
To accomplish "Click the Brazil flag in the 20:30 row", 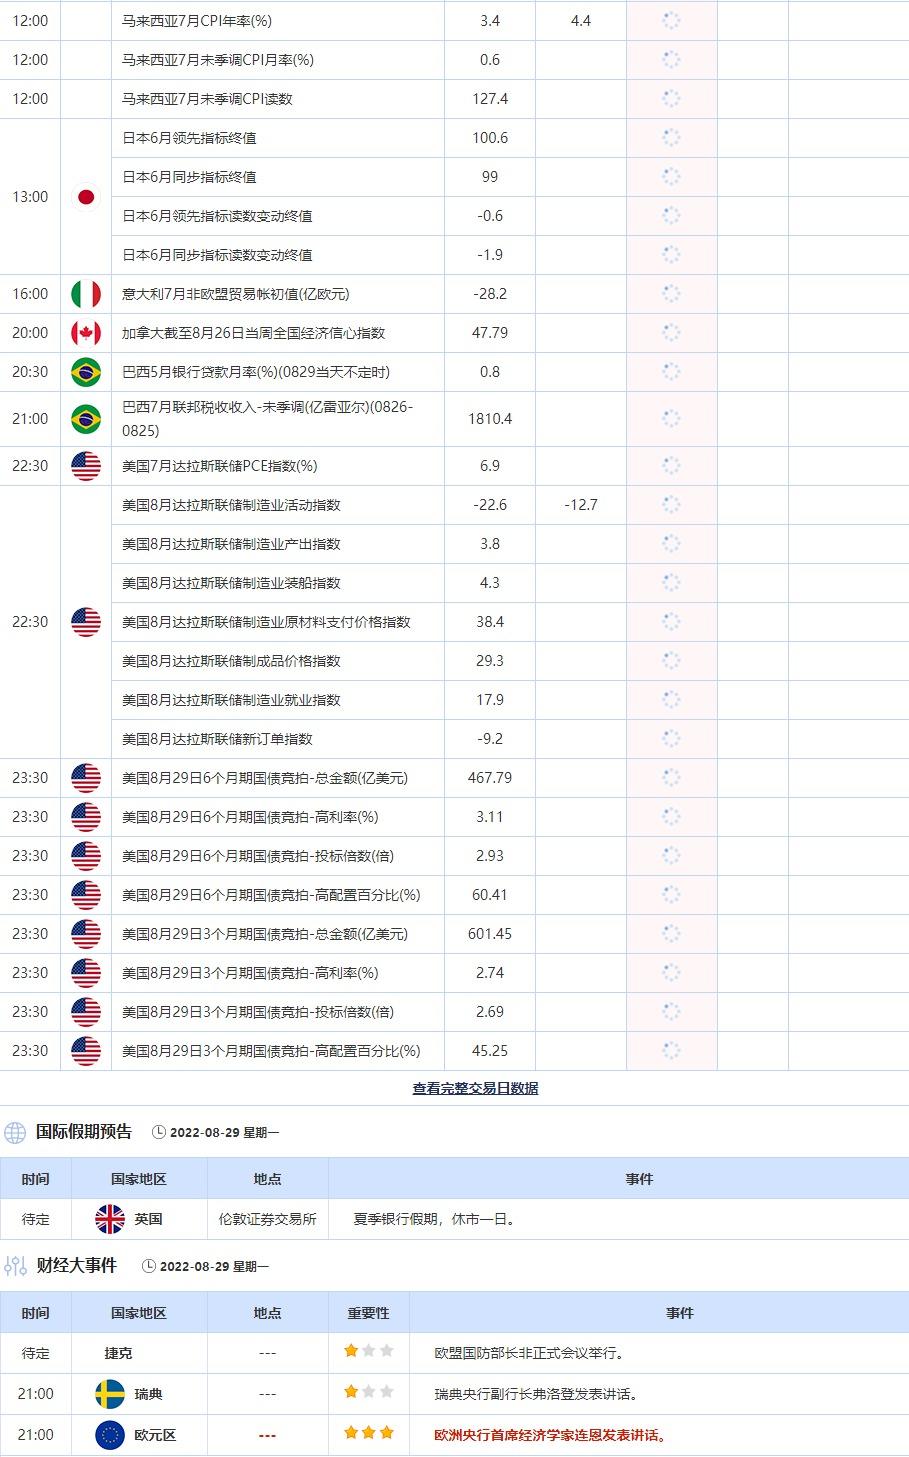I will (x=86, y=372).
